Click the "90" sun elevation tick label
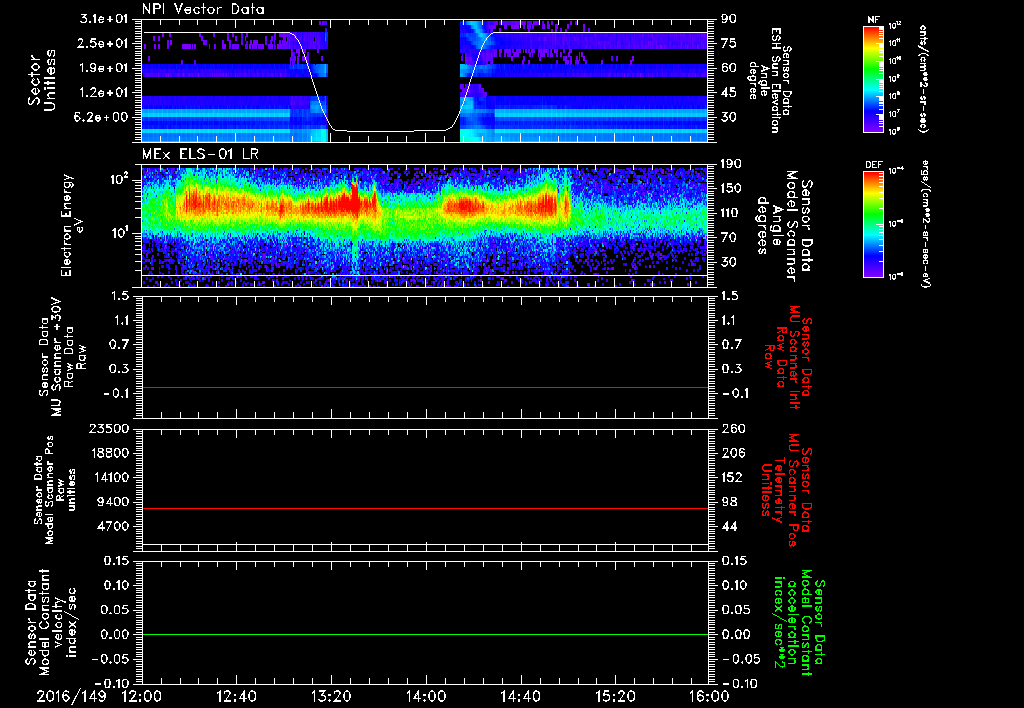1024x708 pixels. click(728, 18)
